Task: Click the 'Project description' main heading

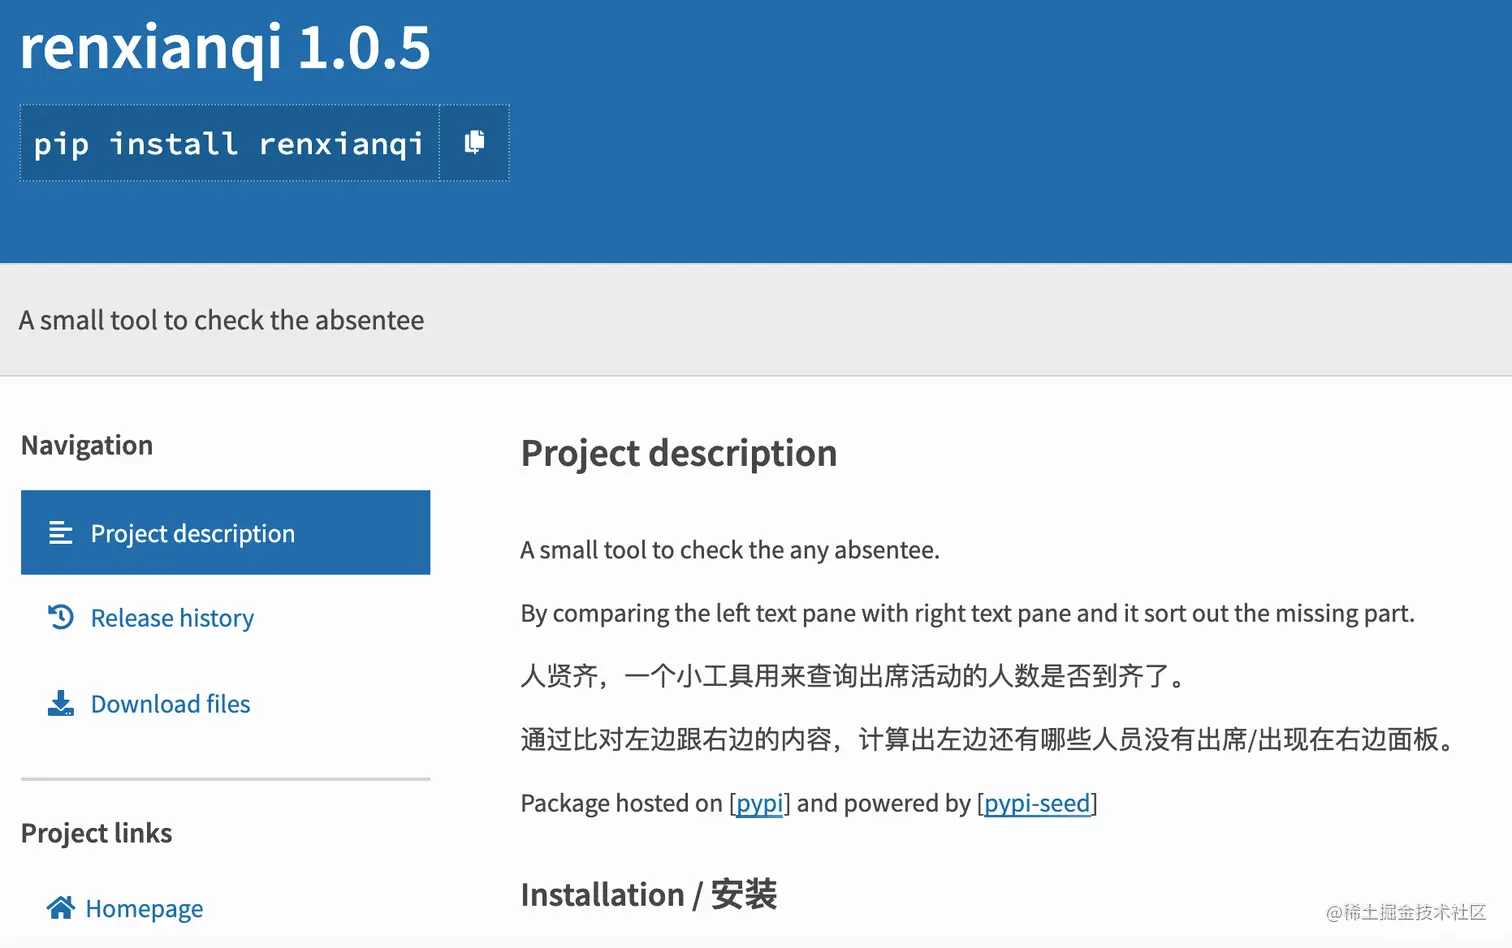Action: coord(679,453)
